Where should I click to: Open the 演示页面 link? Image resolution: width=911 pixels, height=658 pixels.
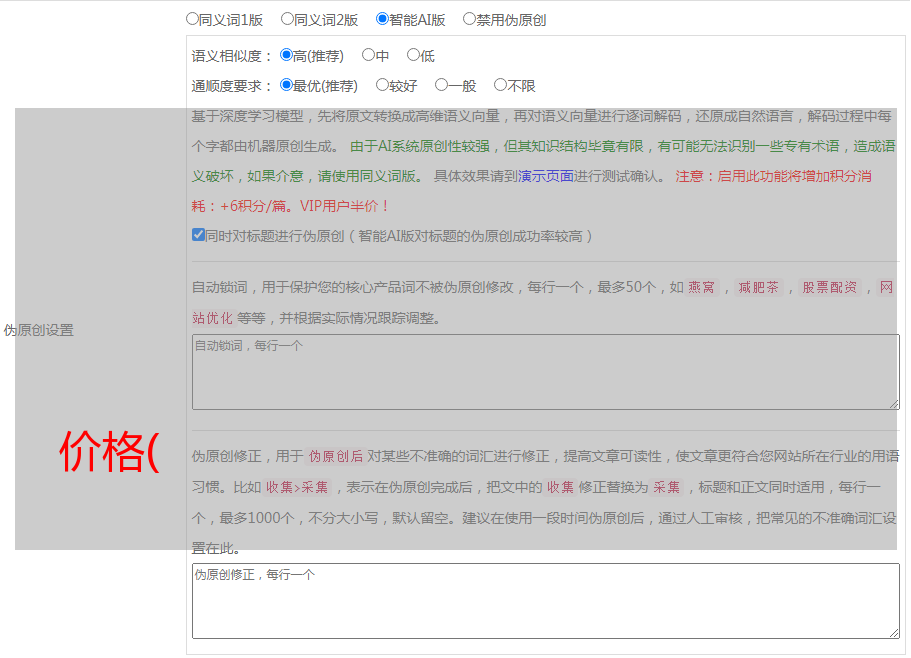(545, 176)
